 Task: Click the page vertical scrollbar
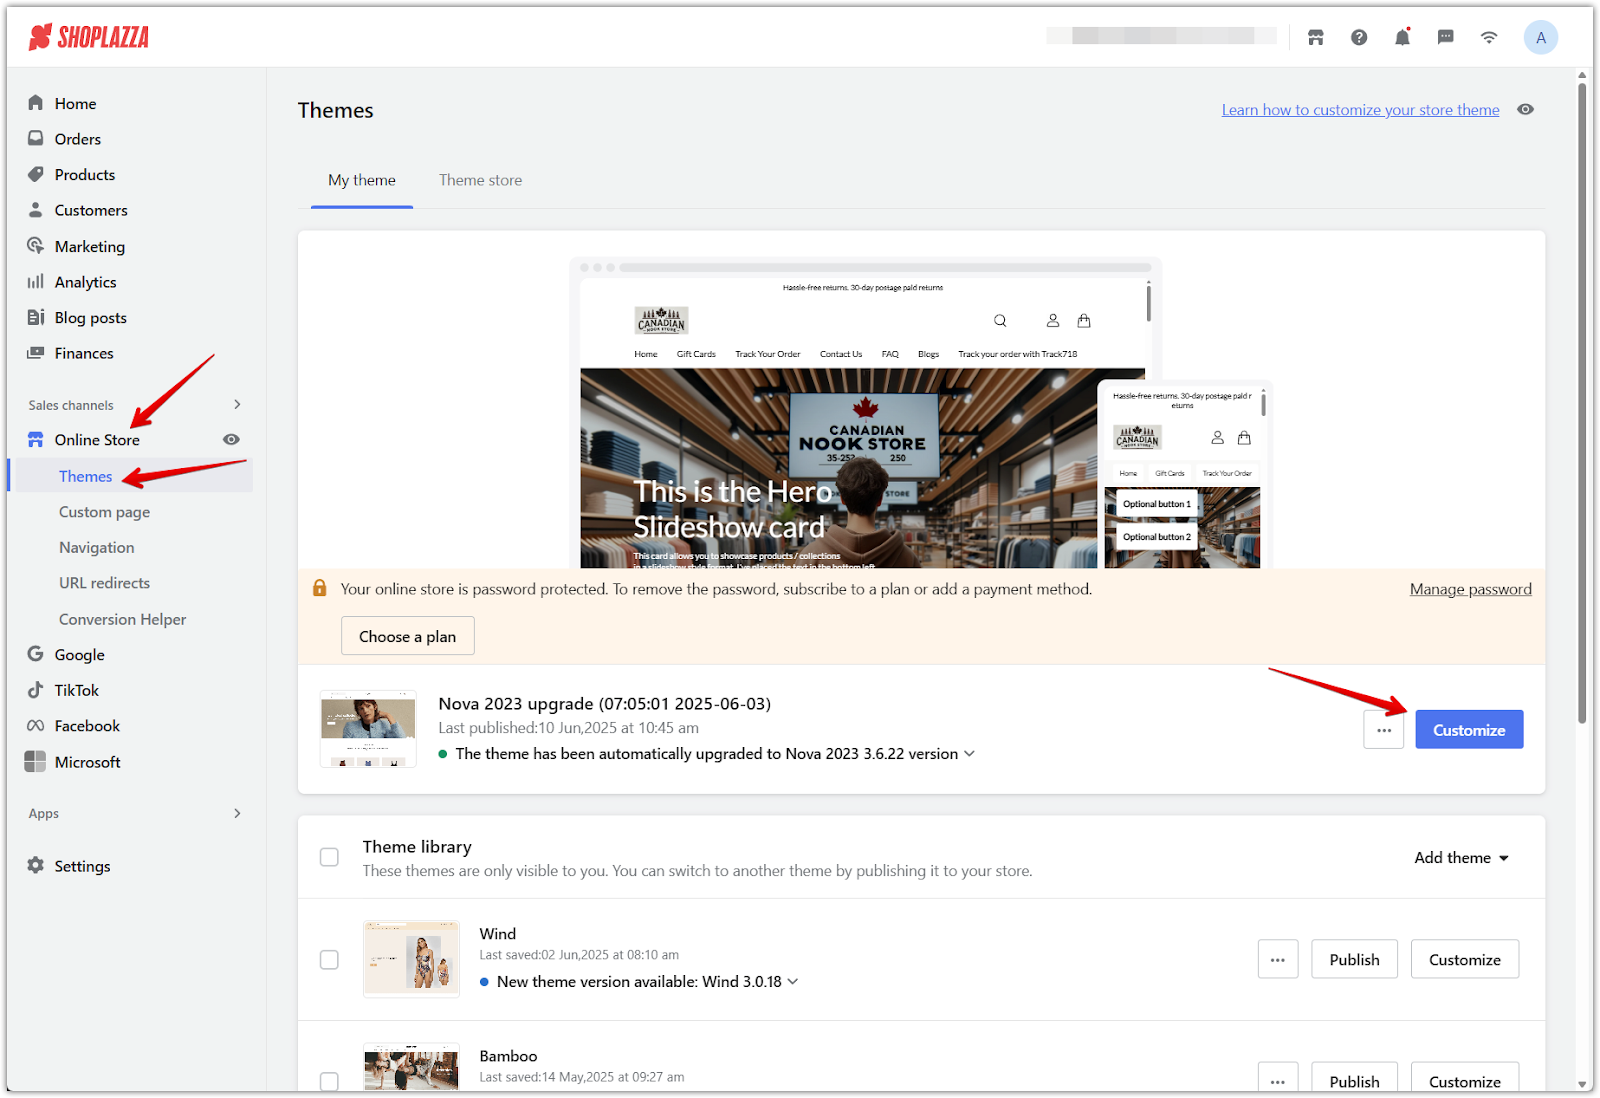1582,402
